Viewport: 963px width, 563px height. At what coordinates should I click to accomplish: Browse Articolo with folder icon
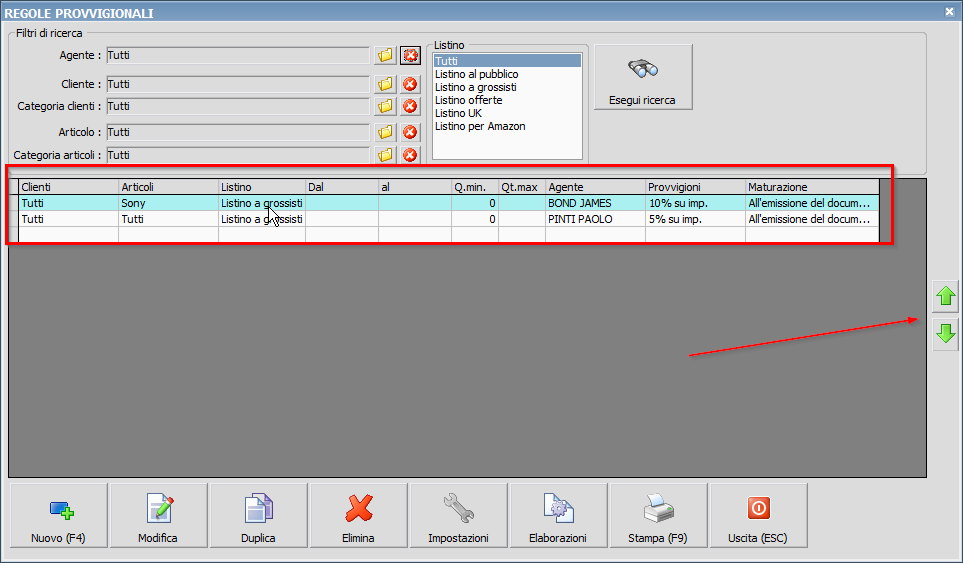(385, 132)
